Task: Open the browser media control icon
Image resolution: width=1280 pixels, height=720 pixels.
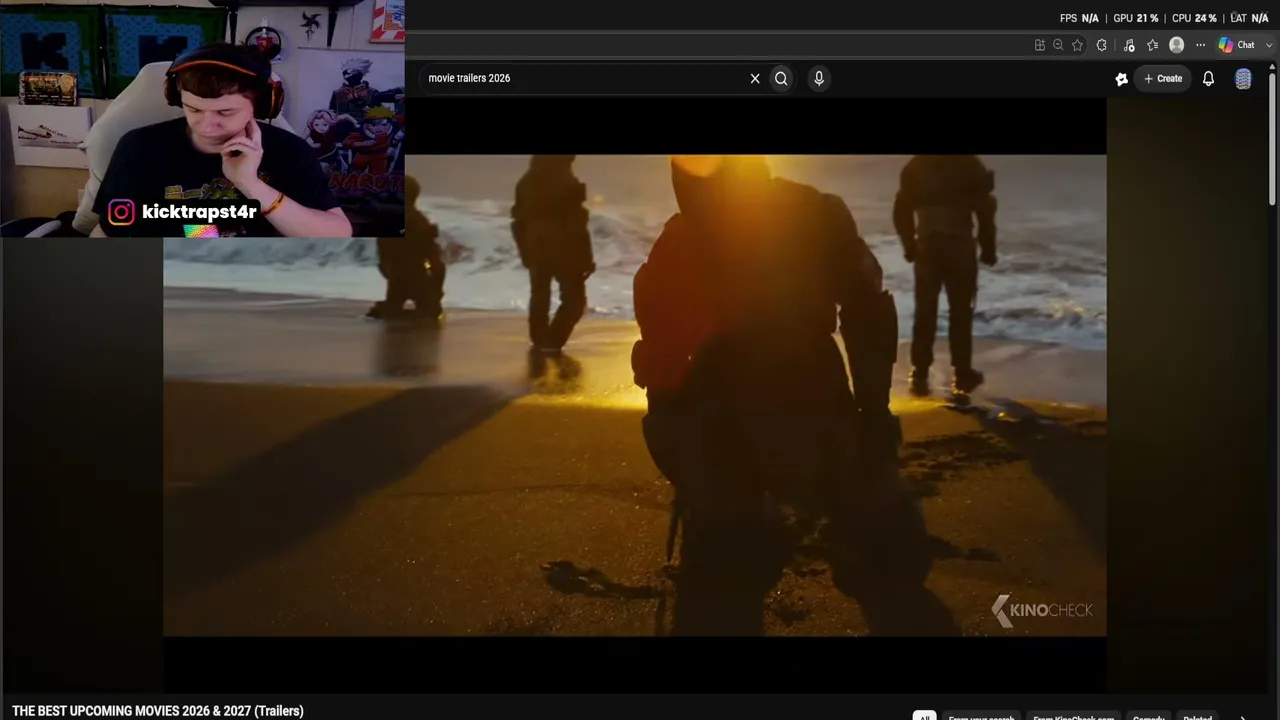Action: [x=1129, y=45]
